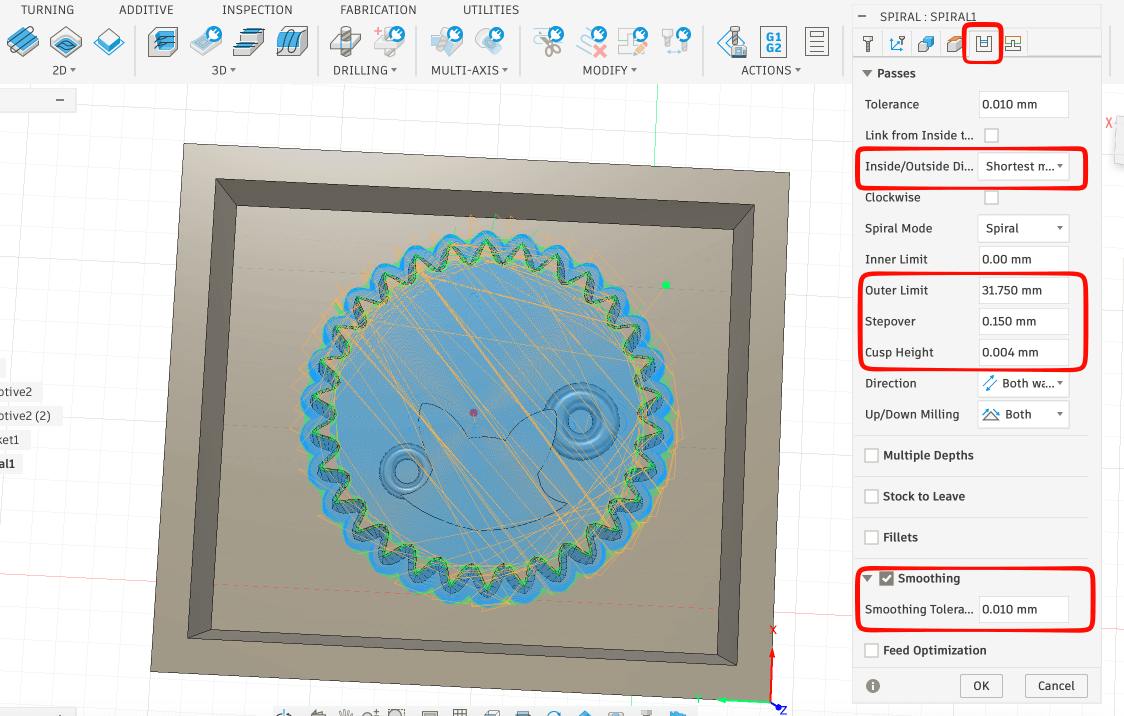Collapse the Passes section triangle
This screenshot has height=716, width=1124.
[x=867, y=73]
